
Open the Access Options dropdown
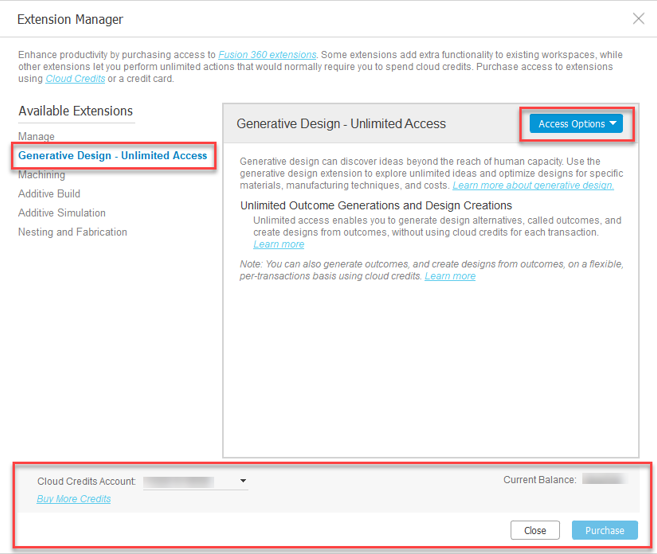point(576,124)
